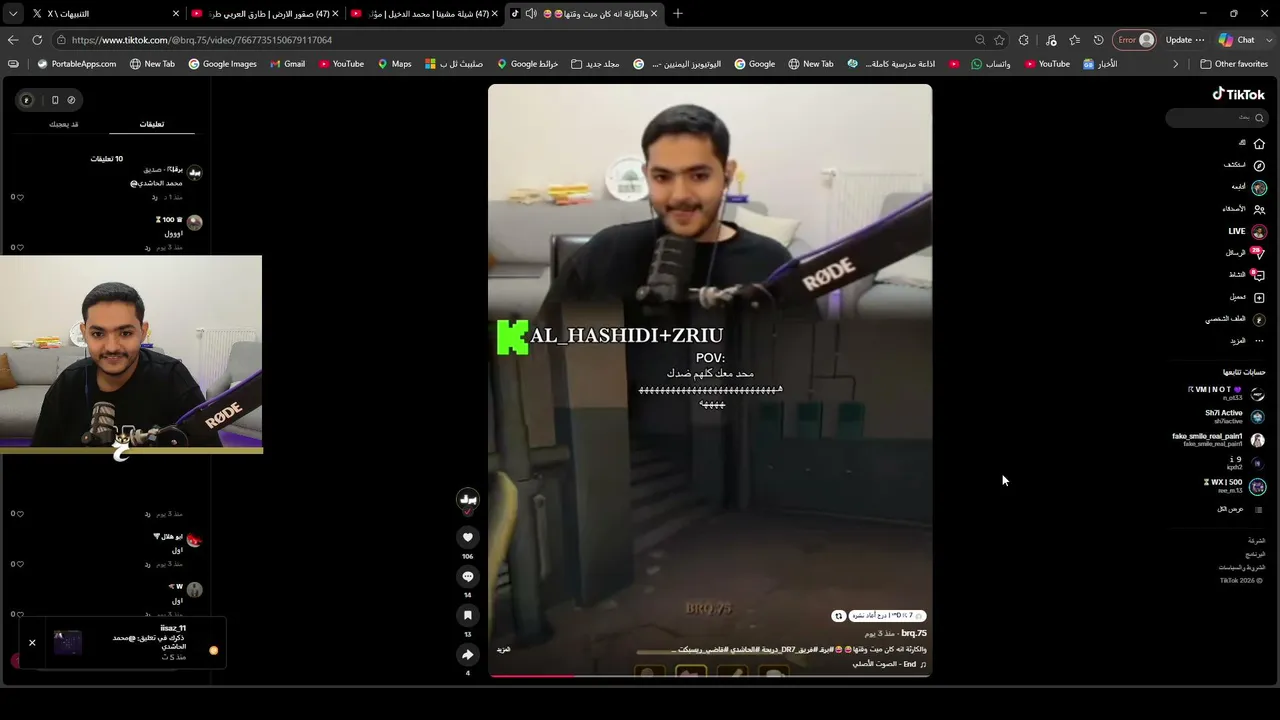Open the fake_smile_real_pain1 account
The height and width of the screenshot is (720, 1280).
tap(1218, 439)
